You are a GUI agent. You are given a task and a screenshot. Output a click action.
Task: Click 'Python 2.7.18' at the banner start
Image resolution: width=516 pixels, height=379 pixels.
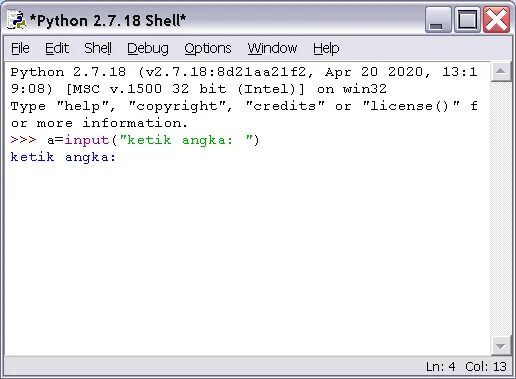click(68, 72)
